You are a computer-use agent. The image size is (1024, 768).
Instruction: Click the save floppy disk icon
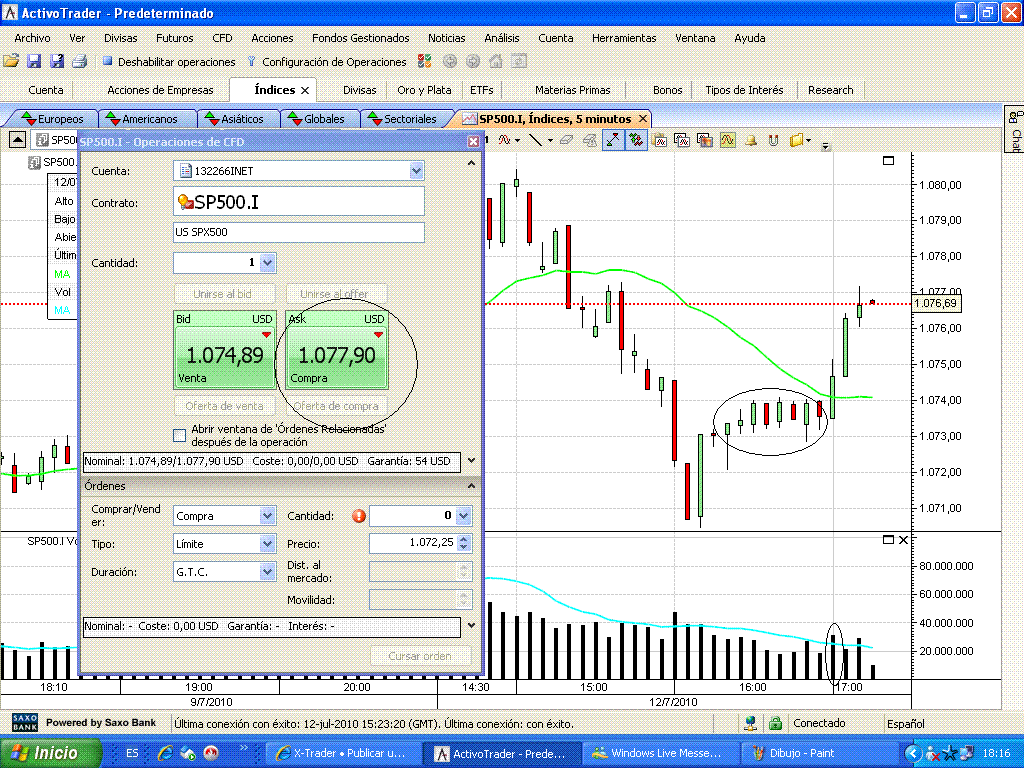[x=34, y=61]
